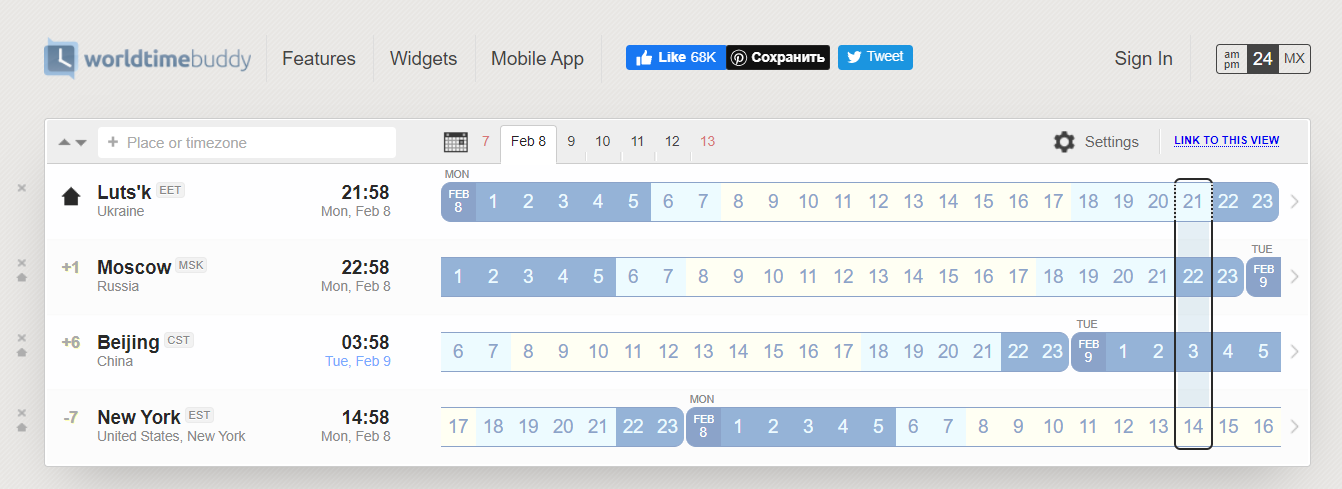The height and width of the screenshot is (489, 1342).
Task: Open the Features menu item
Action: (x=319, y=59)
